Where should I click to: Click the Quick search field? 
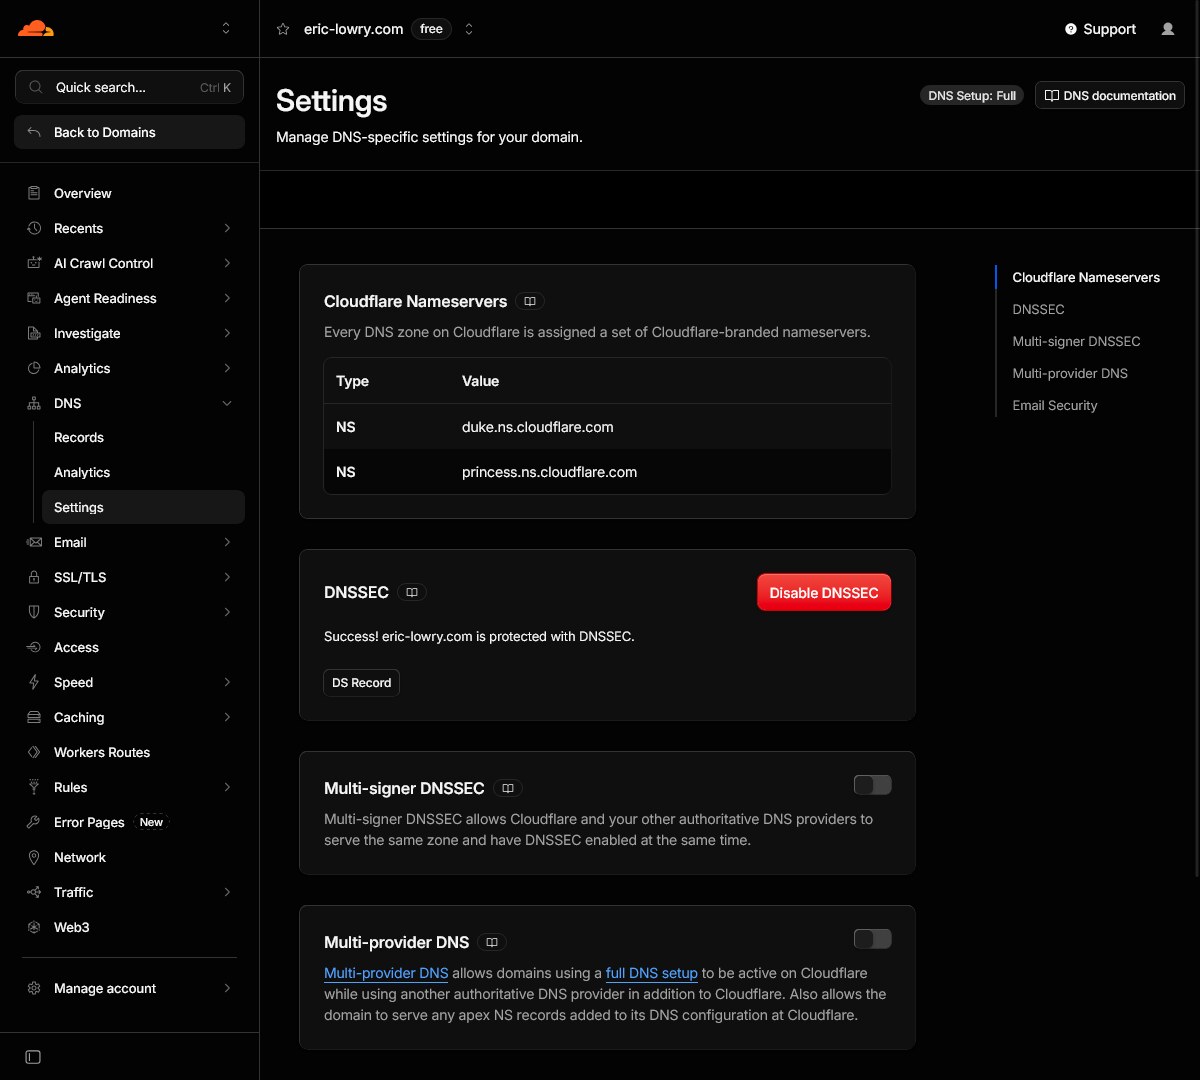tap(129, 87)
